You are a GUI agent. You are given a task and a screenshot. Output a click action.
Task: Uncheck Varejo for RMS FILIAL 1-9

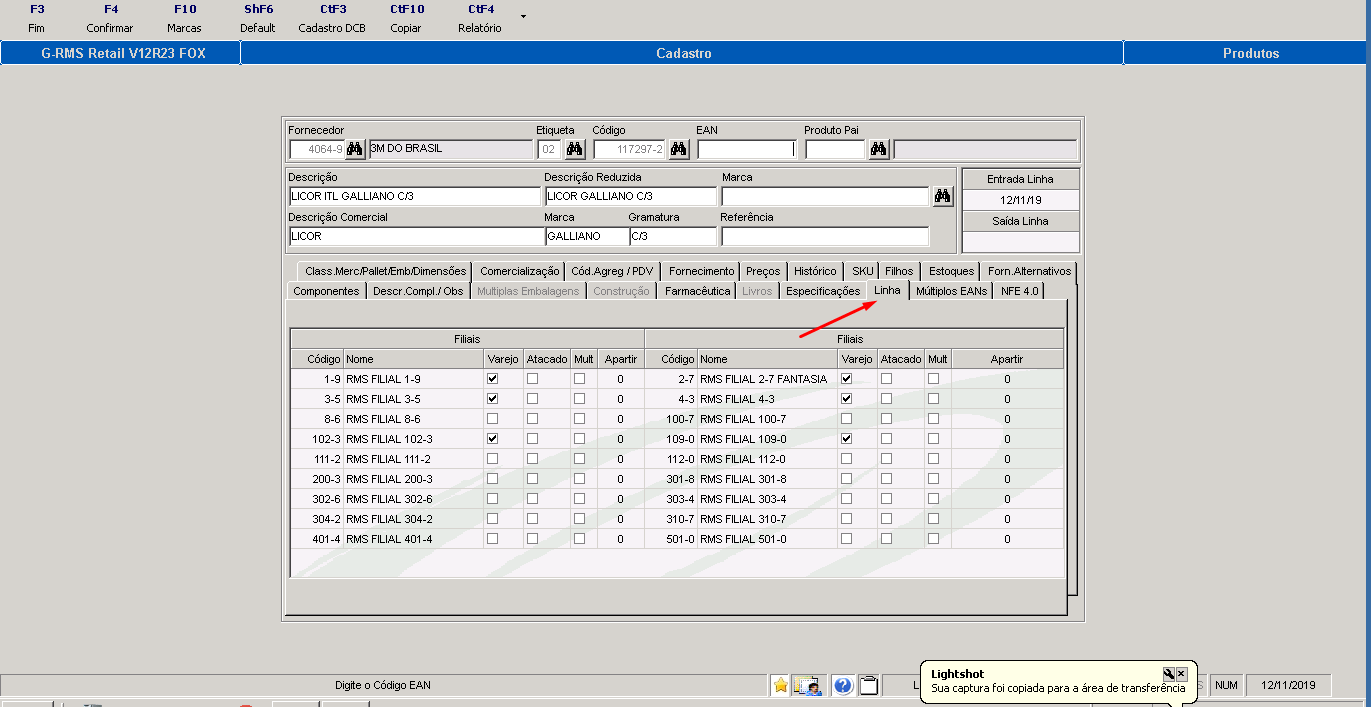492,379
